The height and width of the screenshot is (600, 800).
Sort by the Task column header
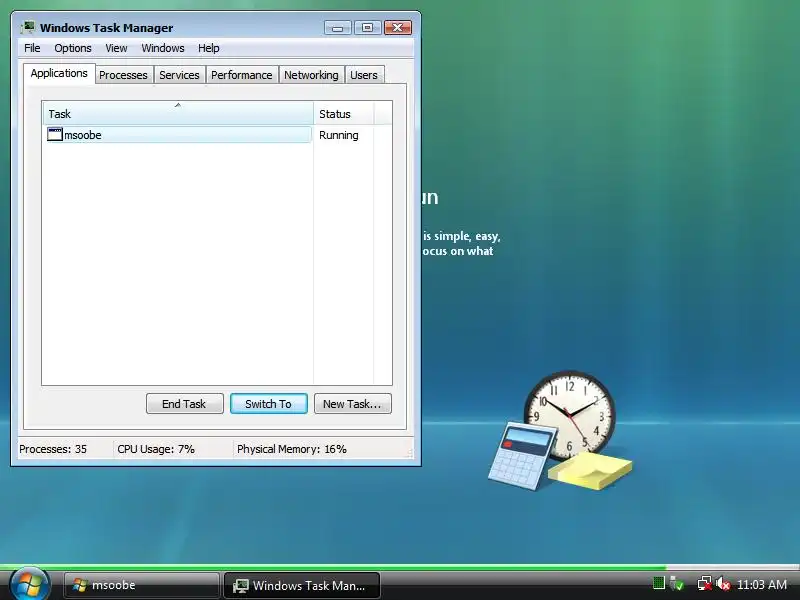[178, 113]
